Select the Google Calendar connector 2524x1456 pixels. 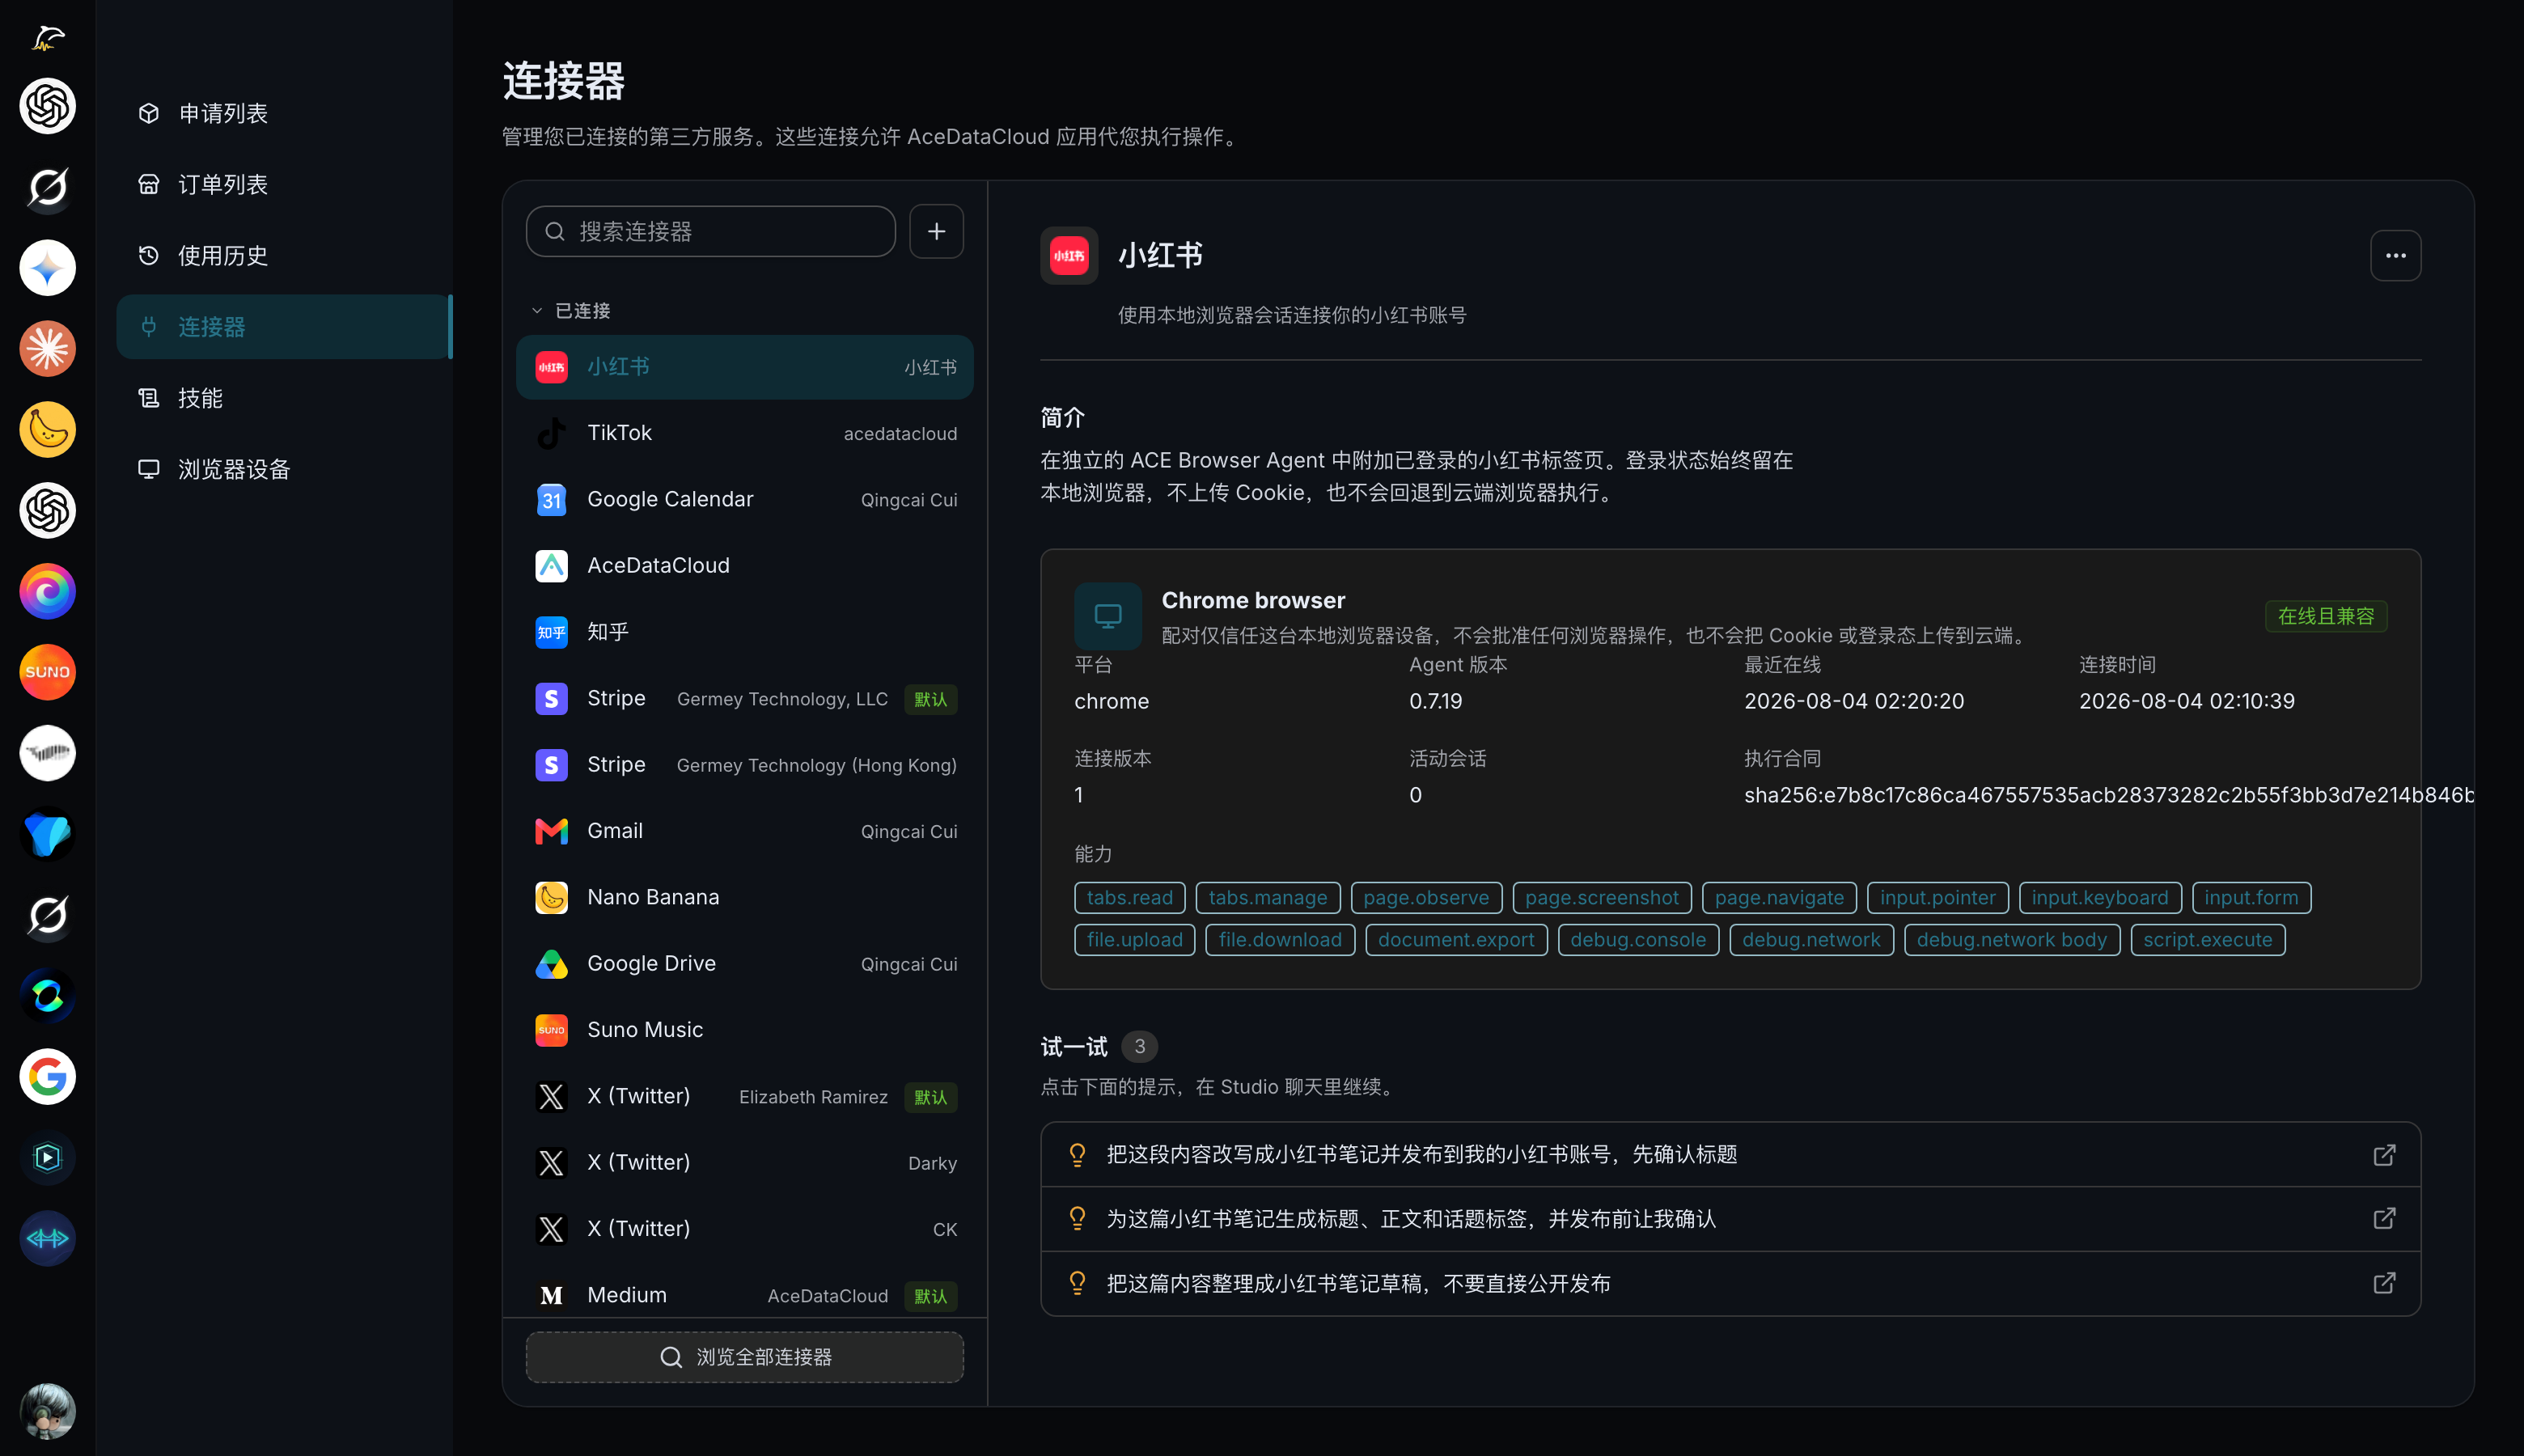pos(745,499)
